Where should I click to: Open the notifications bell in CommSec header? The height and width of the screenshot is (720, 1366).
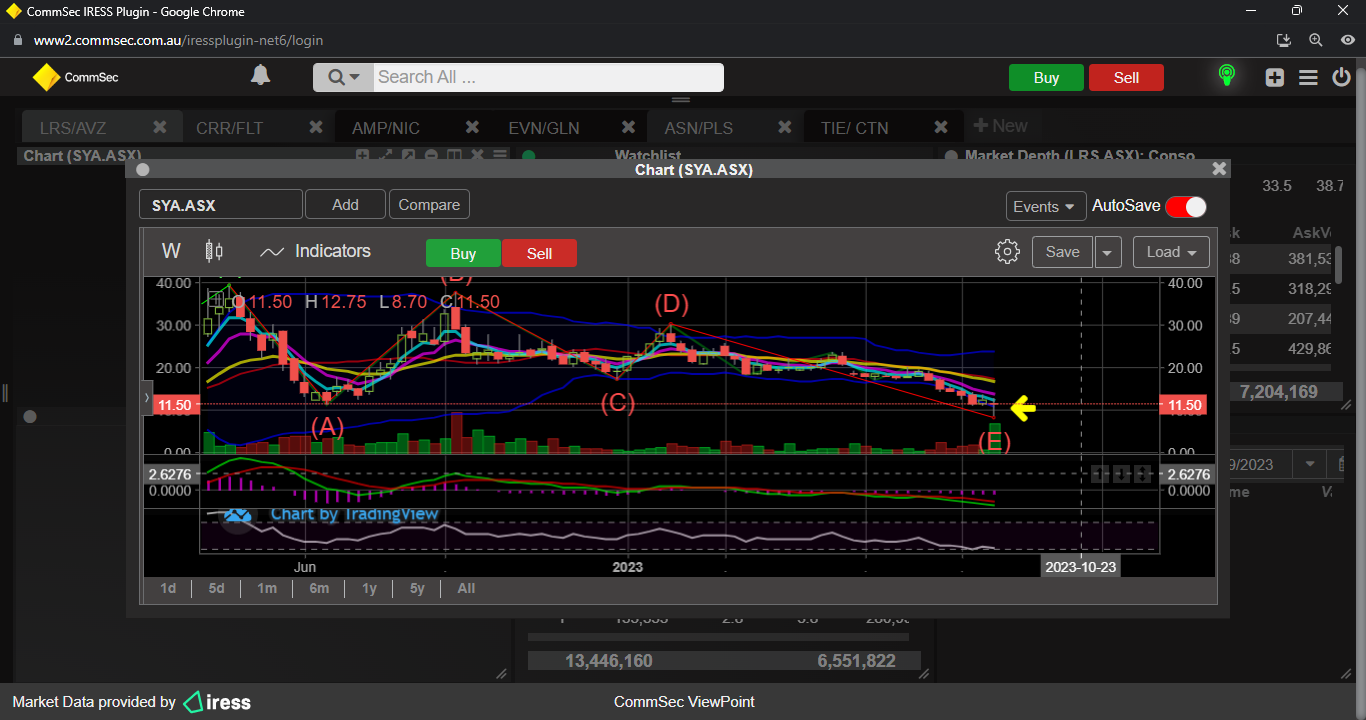[260, 76]
